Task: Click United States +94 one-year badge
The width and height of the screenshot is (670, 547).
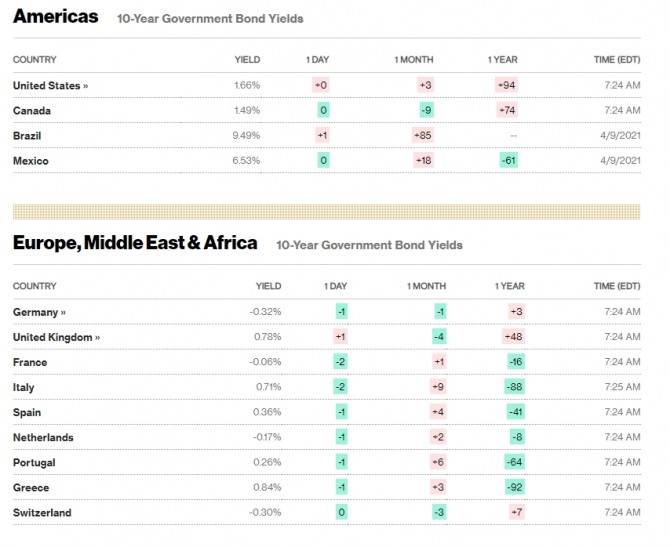Action: pyautogui.click(x=506, y=86)
